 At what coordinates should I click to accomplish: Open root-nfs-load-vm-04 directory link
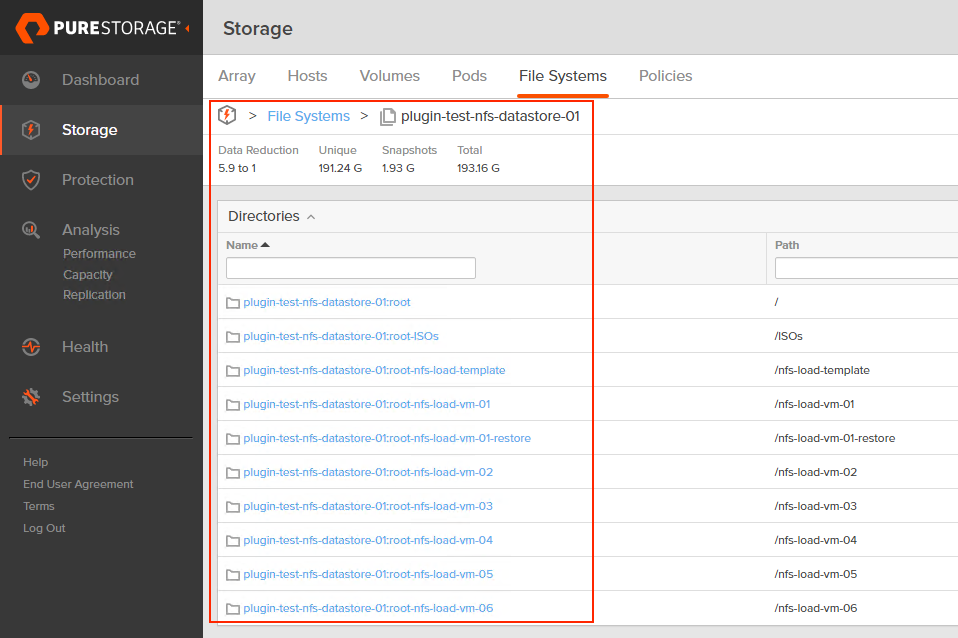[x=368, y=540]
